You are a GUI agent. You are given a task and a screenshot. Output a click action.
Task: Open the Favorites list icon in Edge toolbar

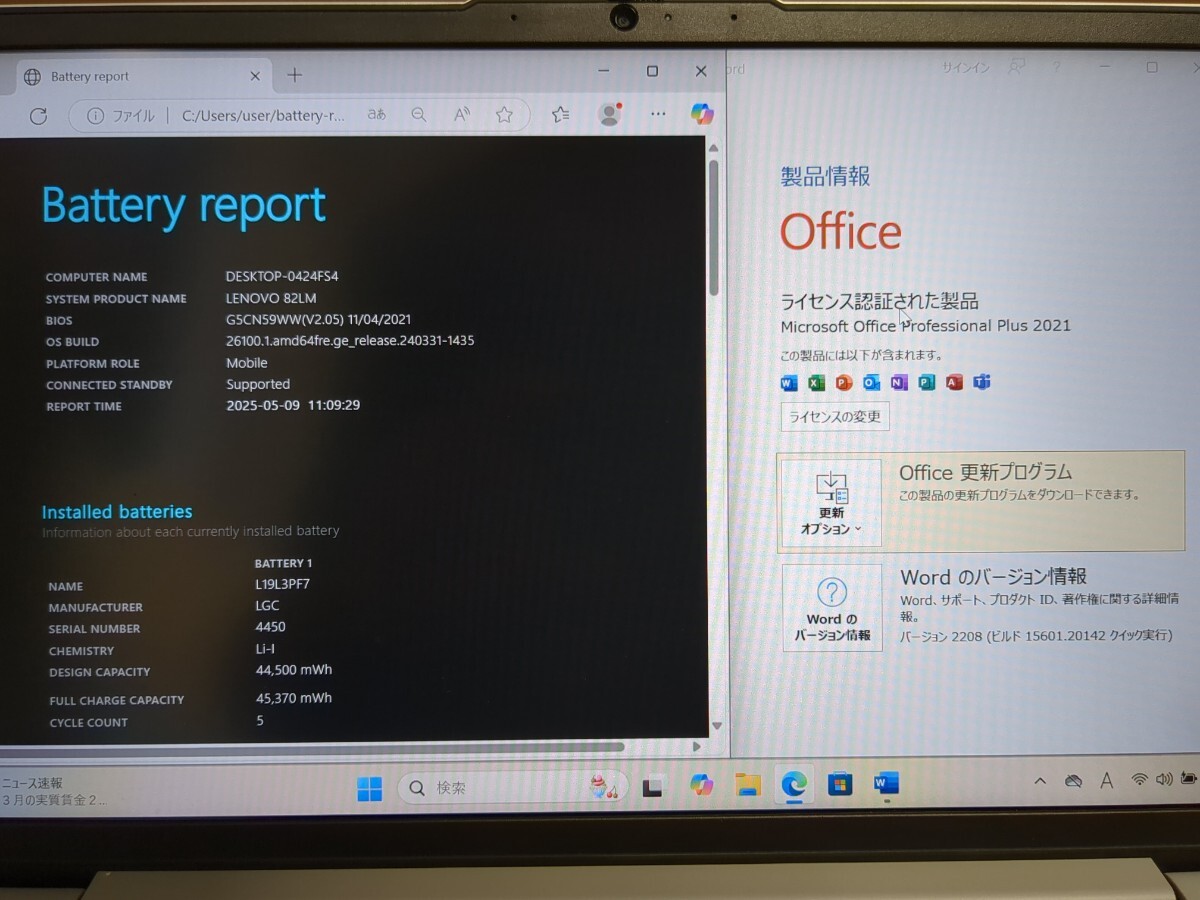(x=561, y=114)
